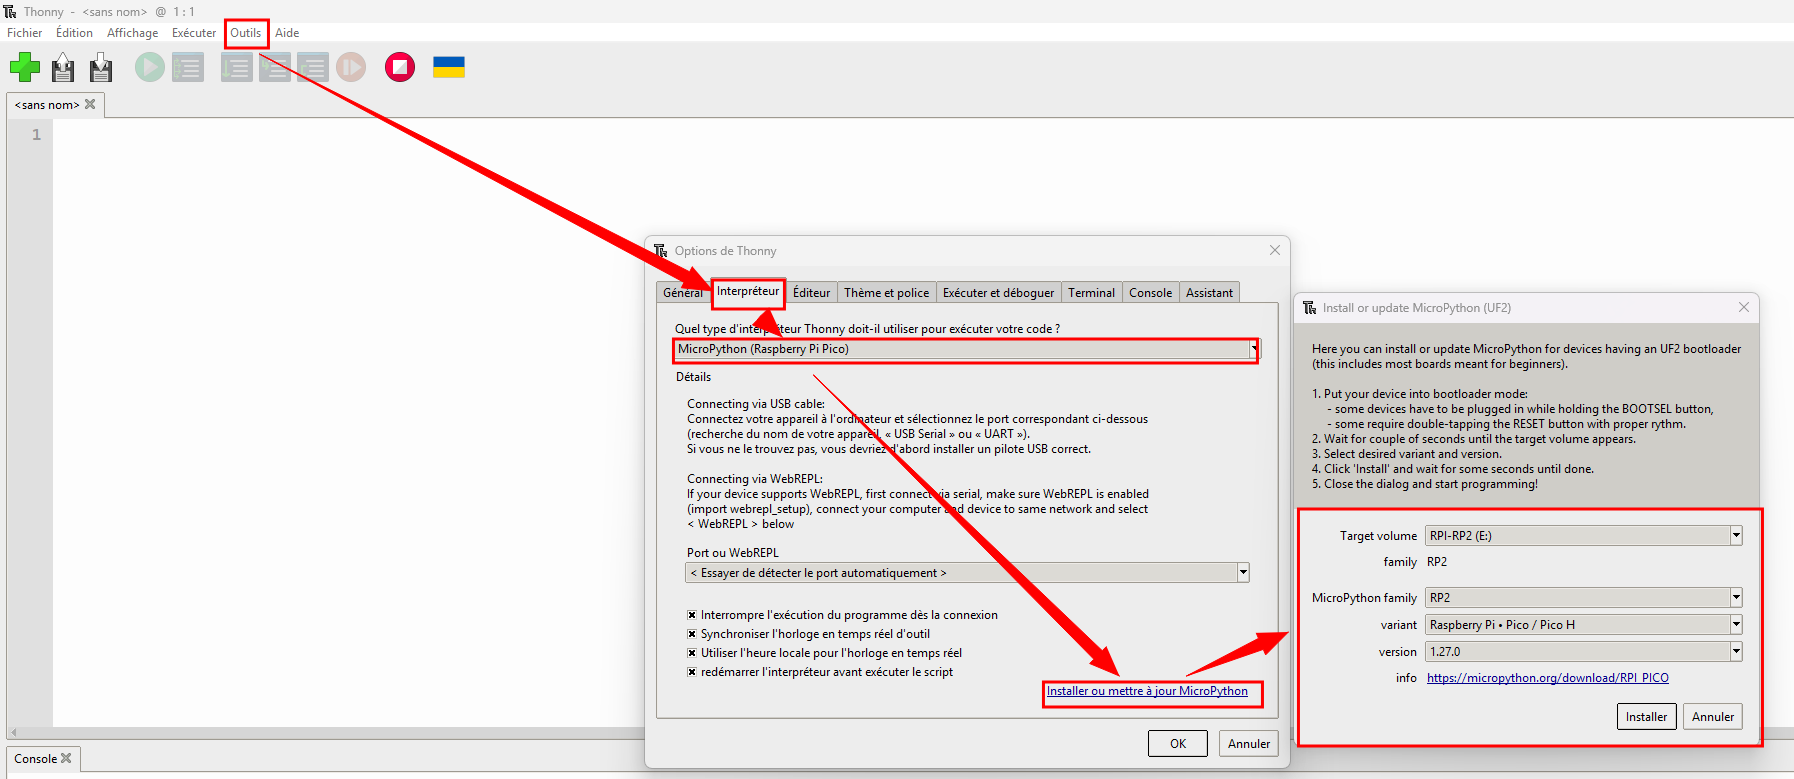The height and width of the screenshot is (779, 1794).
Task: Click the family value RP2 text
Action: tap(1437, 562)
